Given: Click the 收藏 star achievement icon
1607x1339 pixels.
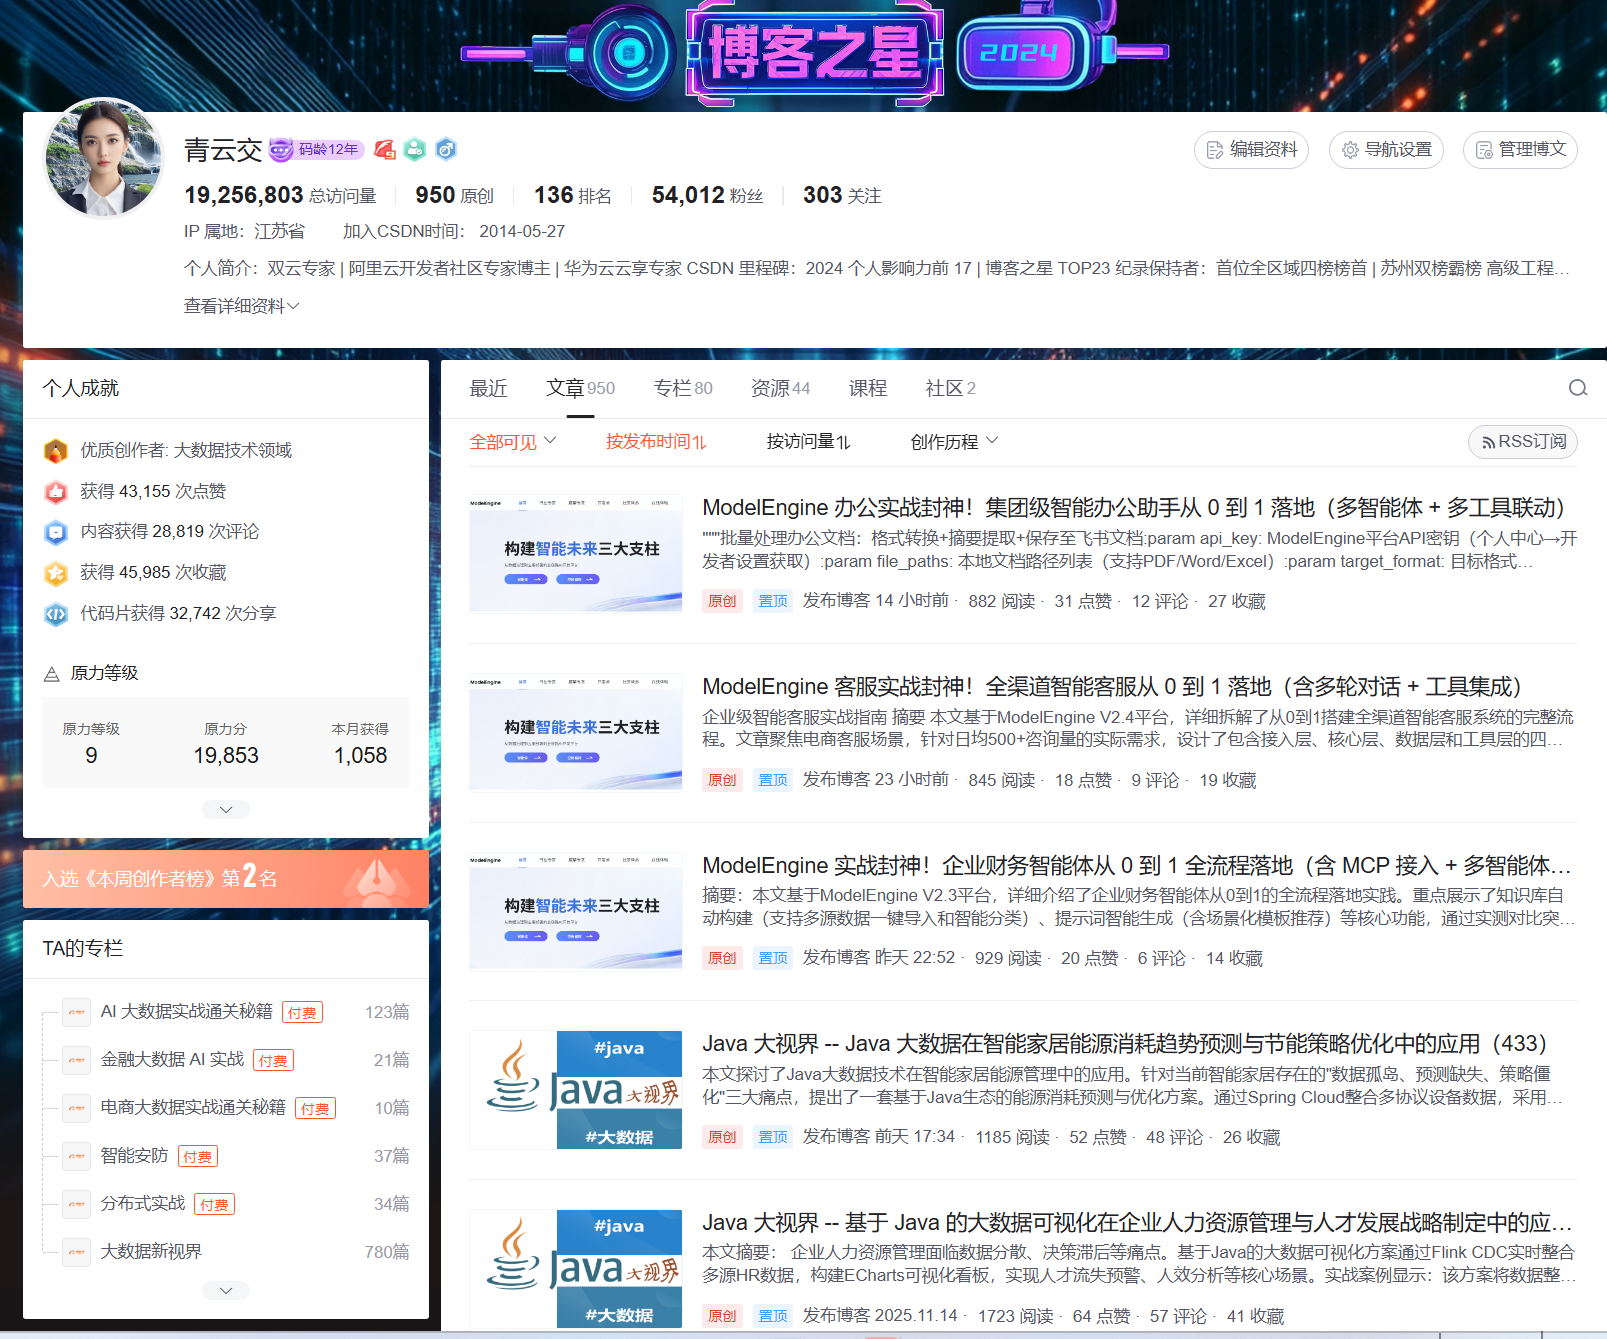Looking at the screenshot, I should (x=56, y=573).
